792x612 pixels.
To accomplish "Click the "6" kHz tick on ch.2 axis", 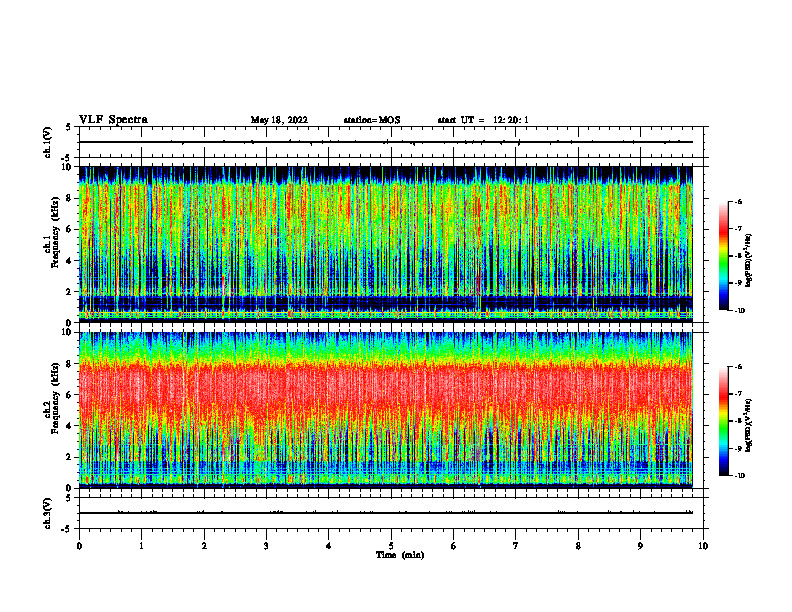I will click(x=70, y=395).
